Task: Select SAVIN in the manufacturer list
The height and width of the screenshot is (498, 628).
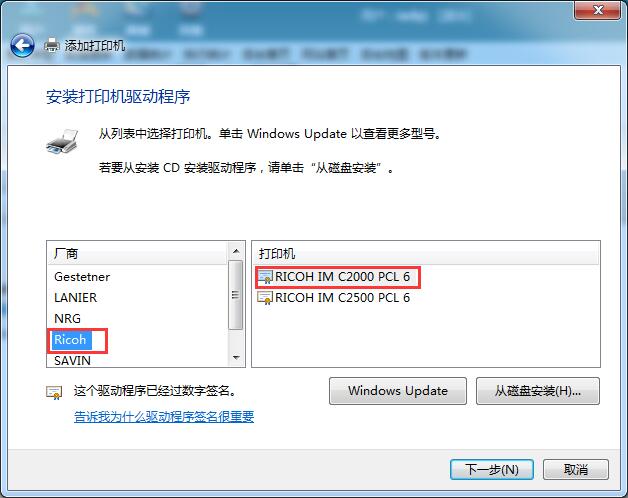Action: pos(72,361)
